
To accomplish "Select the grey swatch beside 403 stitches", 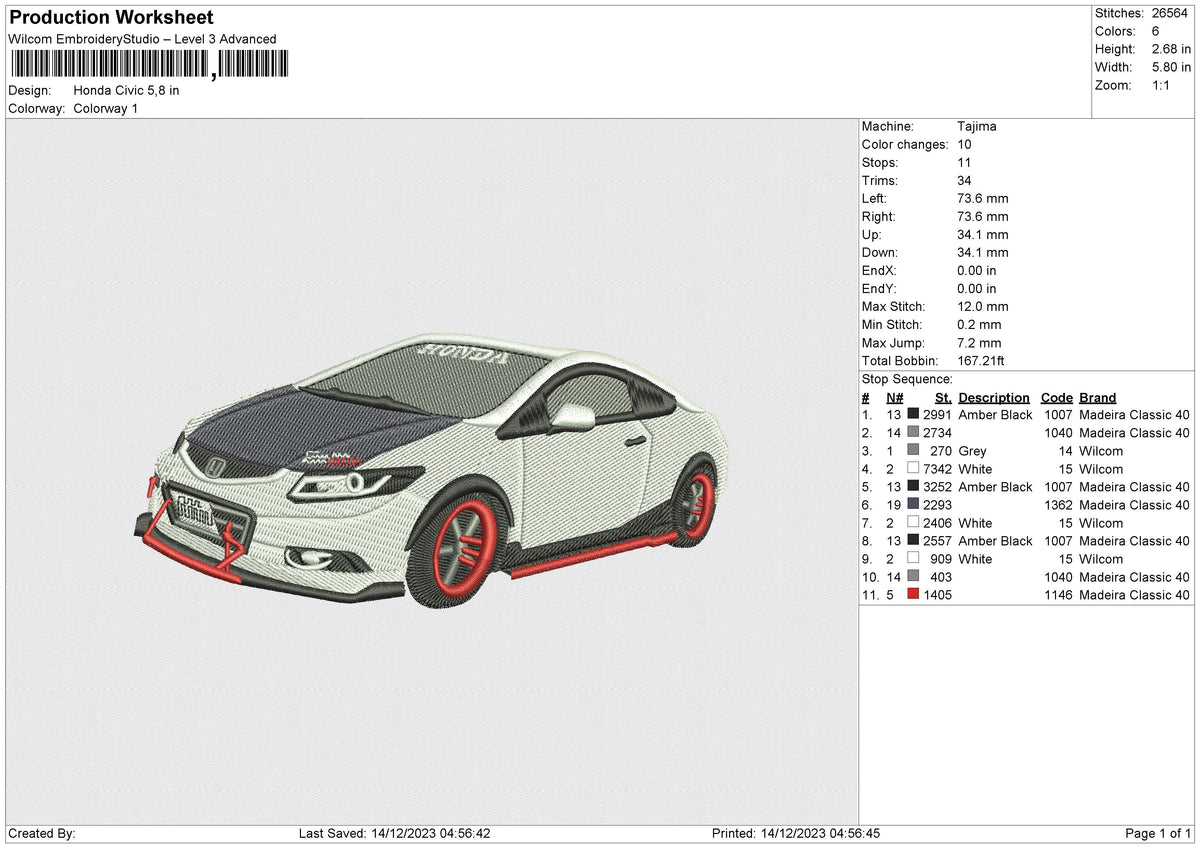I will tap(913, 577).
